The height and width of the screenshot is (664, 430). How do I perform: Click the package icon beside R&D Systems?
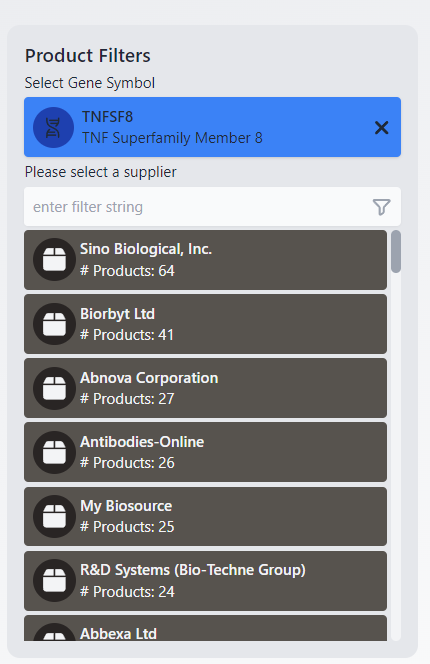[54, 580]
